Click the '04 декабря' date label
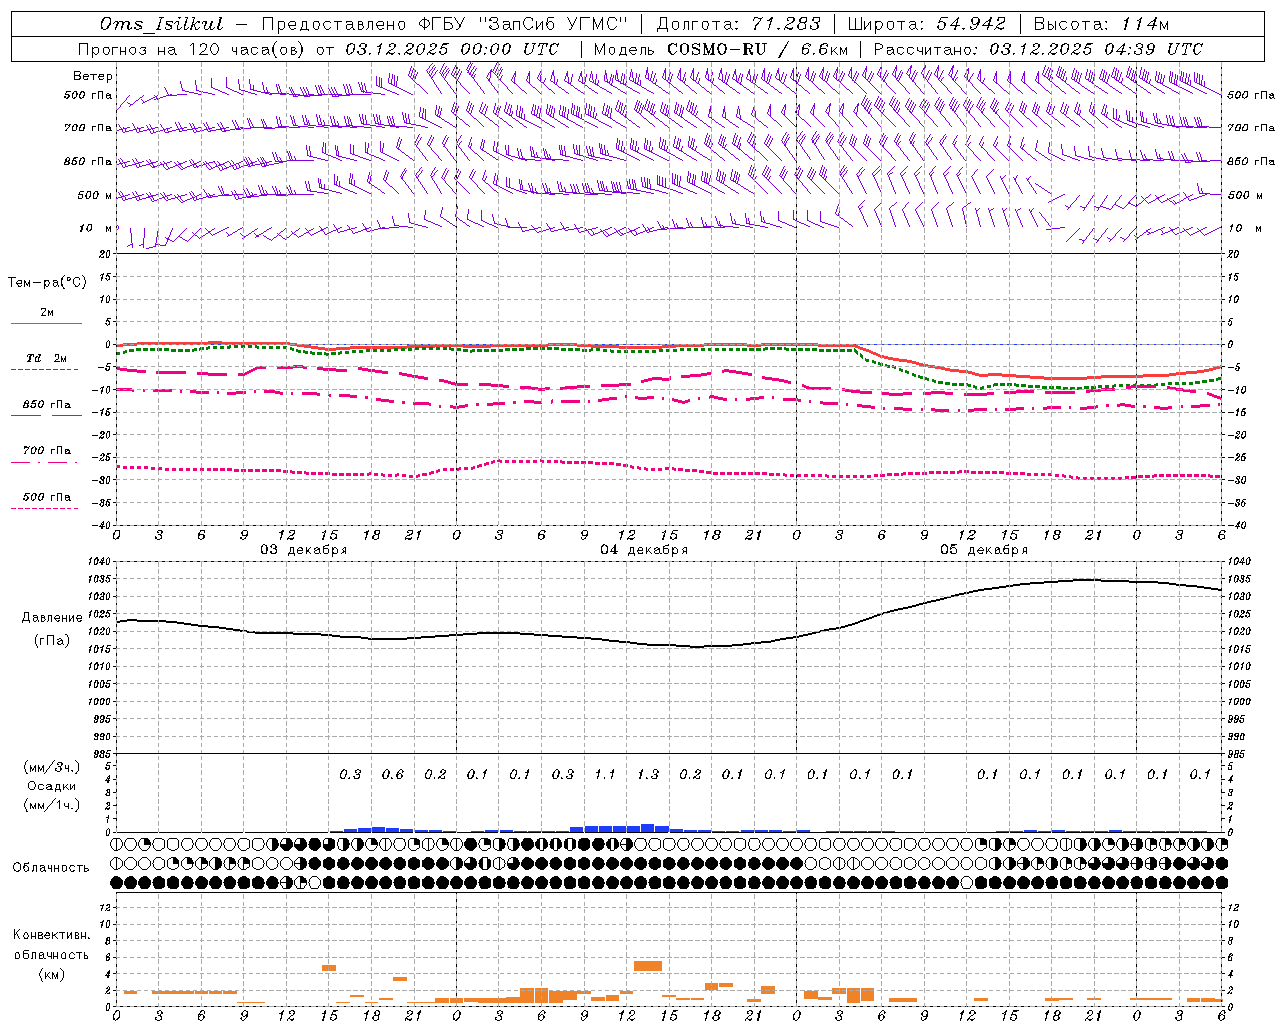This screenshot has width=1280, height=1024. click(x=644, y=550)
